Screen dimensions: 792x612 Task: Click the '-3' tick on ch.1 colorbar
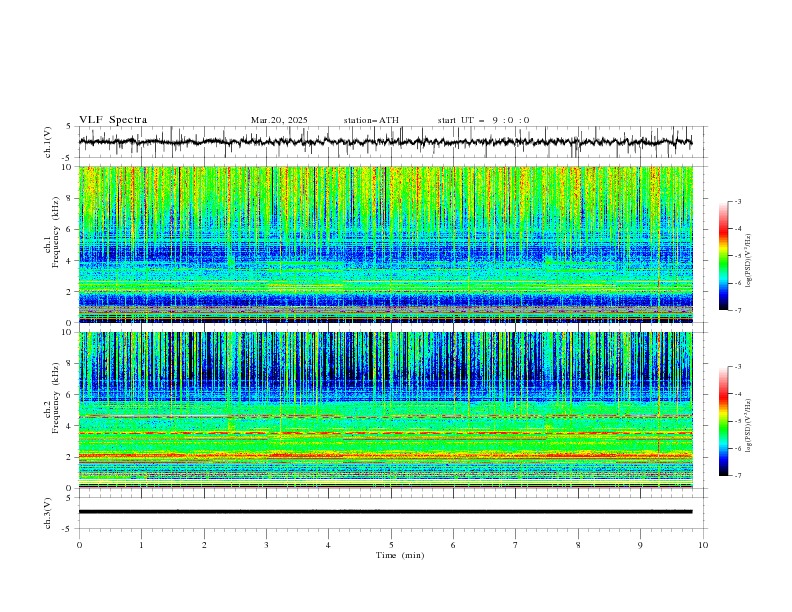coord(737,202)
